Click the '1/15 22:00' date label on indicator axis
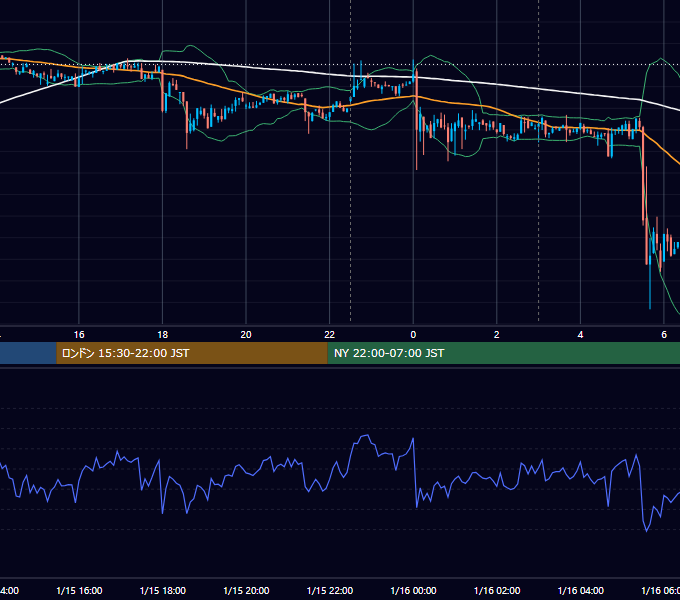Viewport: 680px width, 600px height. pyautogui.click(x=330, y=590)
